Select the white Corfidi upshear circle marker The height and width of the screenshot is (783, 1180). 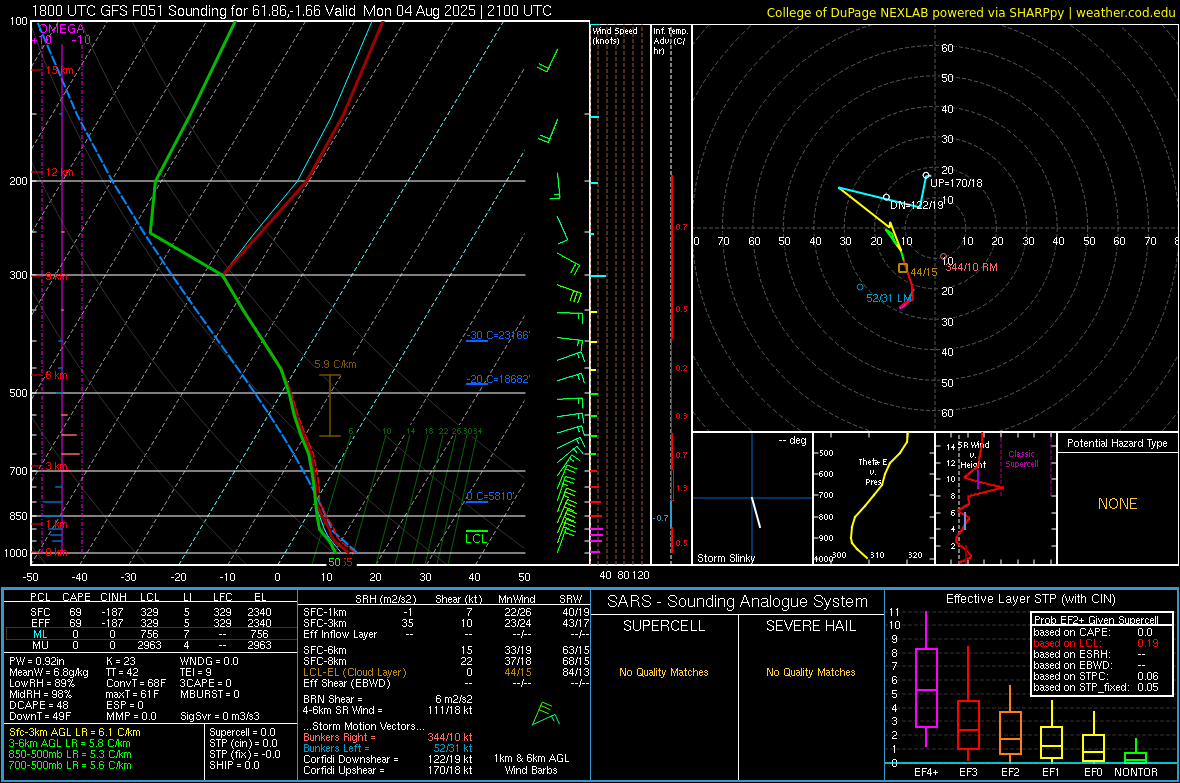(x=926, y=175)
